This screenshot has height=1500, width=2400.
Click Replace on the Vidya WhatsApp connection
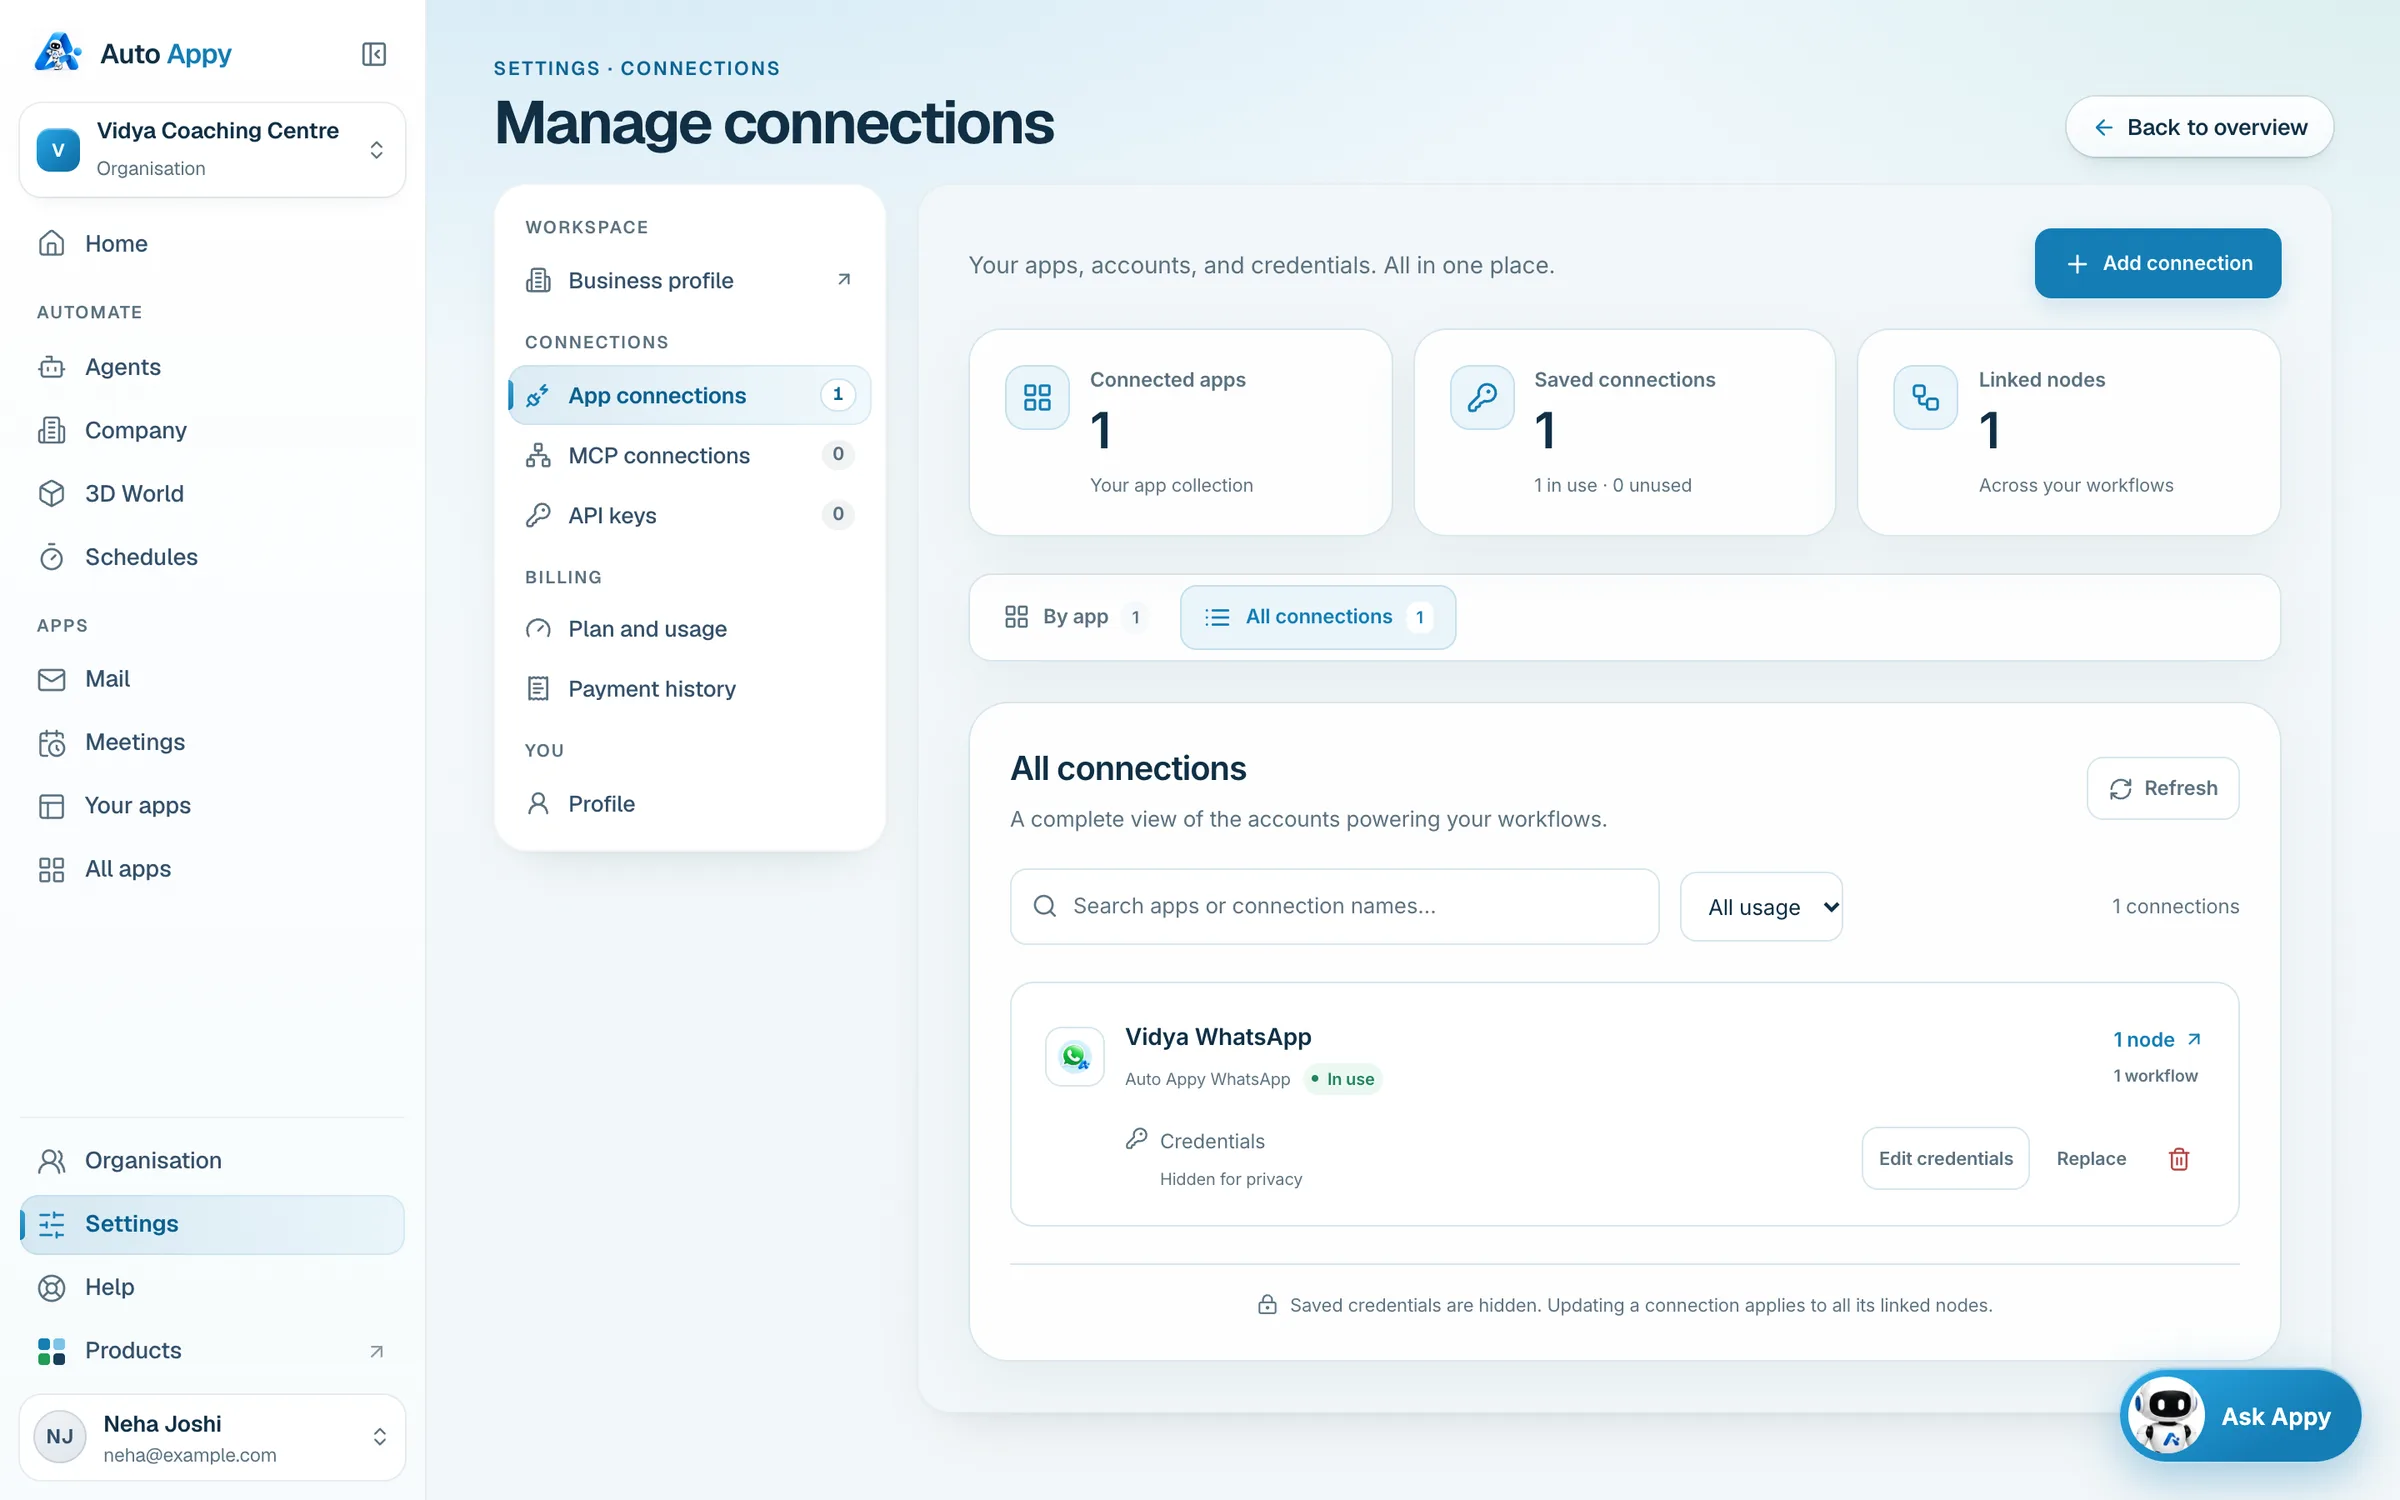click(2091, 1159)
